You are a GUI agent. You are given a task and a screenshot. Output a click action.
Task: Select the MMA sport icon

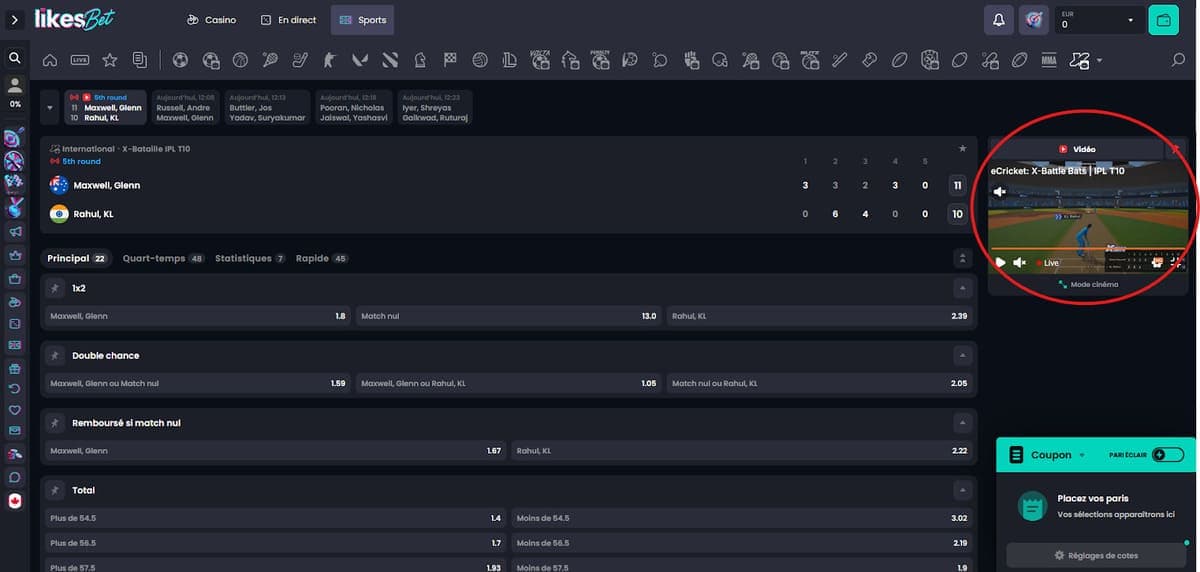coord(1048,60)
